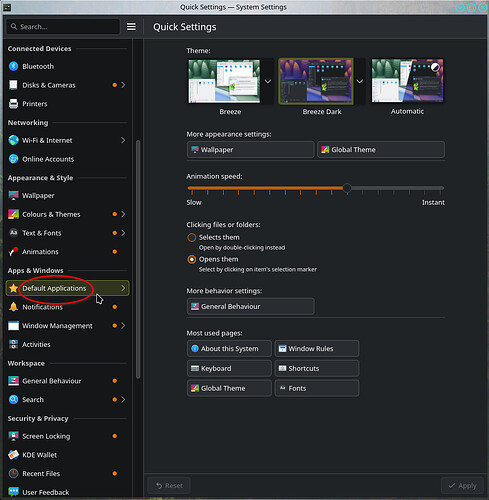Click the Disks & Cameras icon
This screenshot has width=489, height=500.
pos(13,85)
